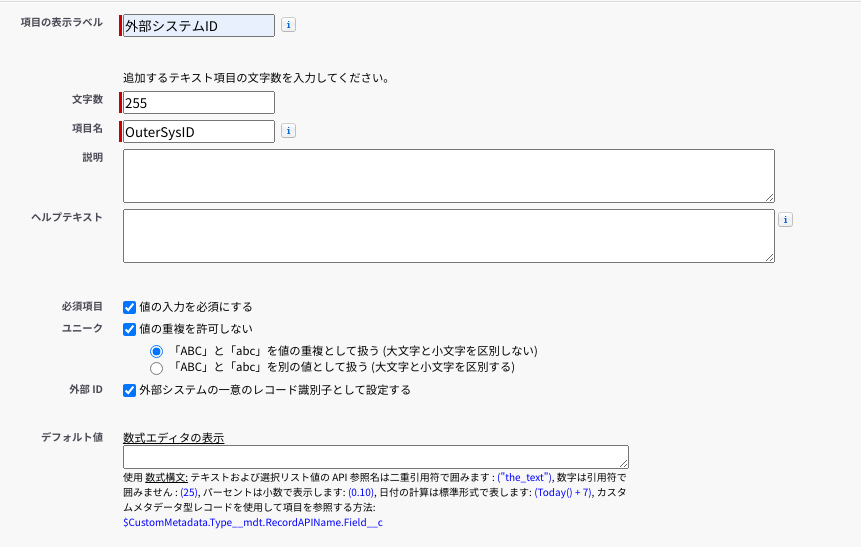Image resolution: width=861 pixels, height=547 pixels.
Task: Uncheck 外部システムの一意のレコード識別子 checkbox
Action: (130, 390)
